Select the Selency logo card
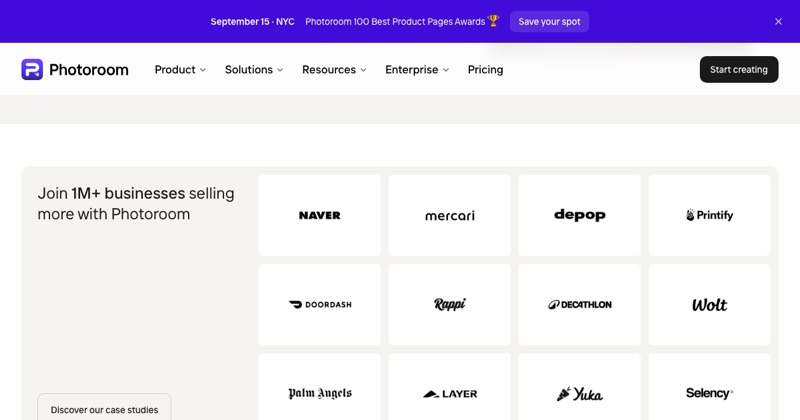The image size is (800, 420). click(x=710, y=388)
